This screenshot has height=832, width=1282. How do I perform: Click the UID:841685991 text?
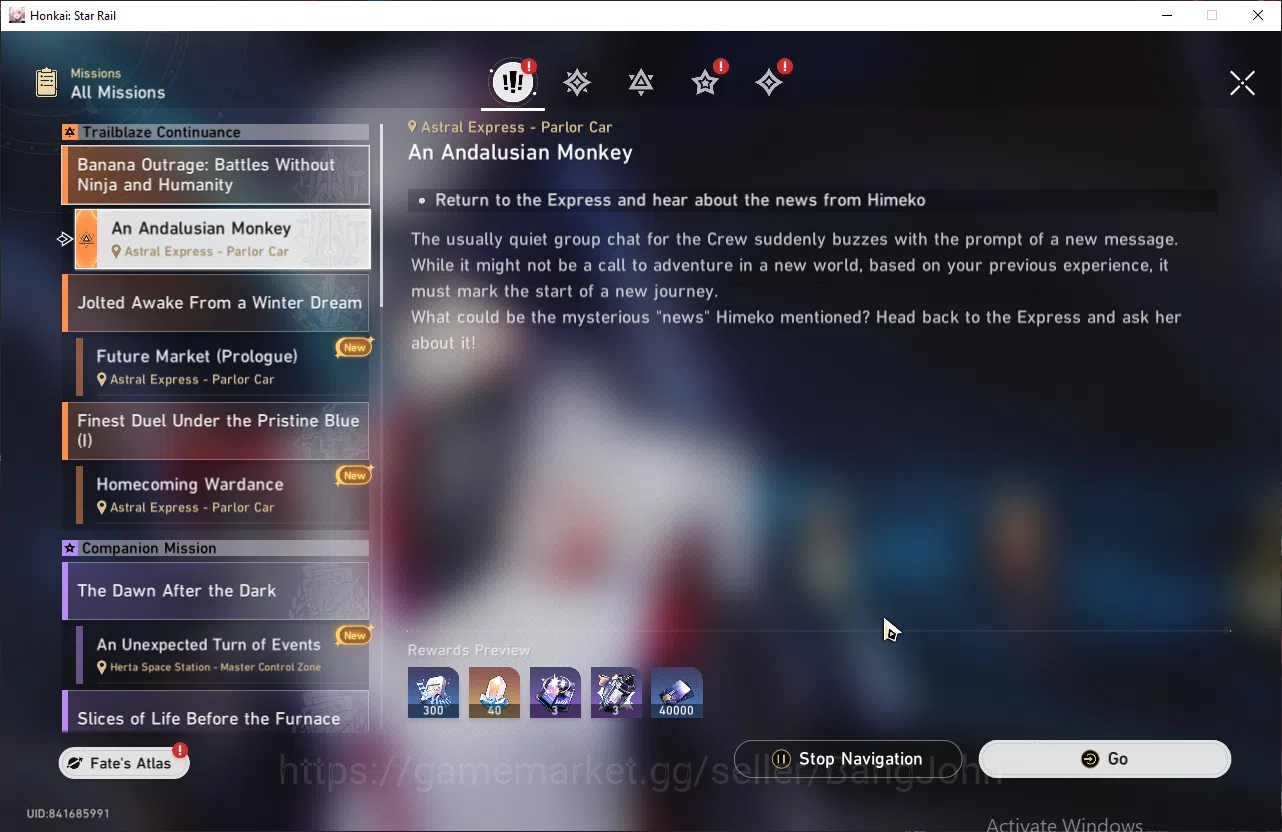[68, 814]
